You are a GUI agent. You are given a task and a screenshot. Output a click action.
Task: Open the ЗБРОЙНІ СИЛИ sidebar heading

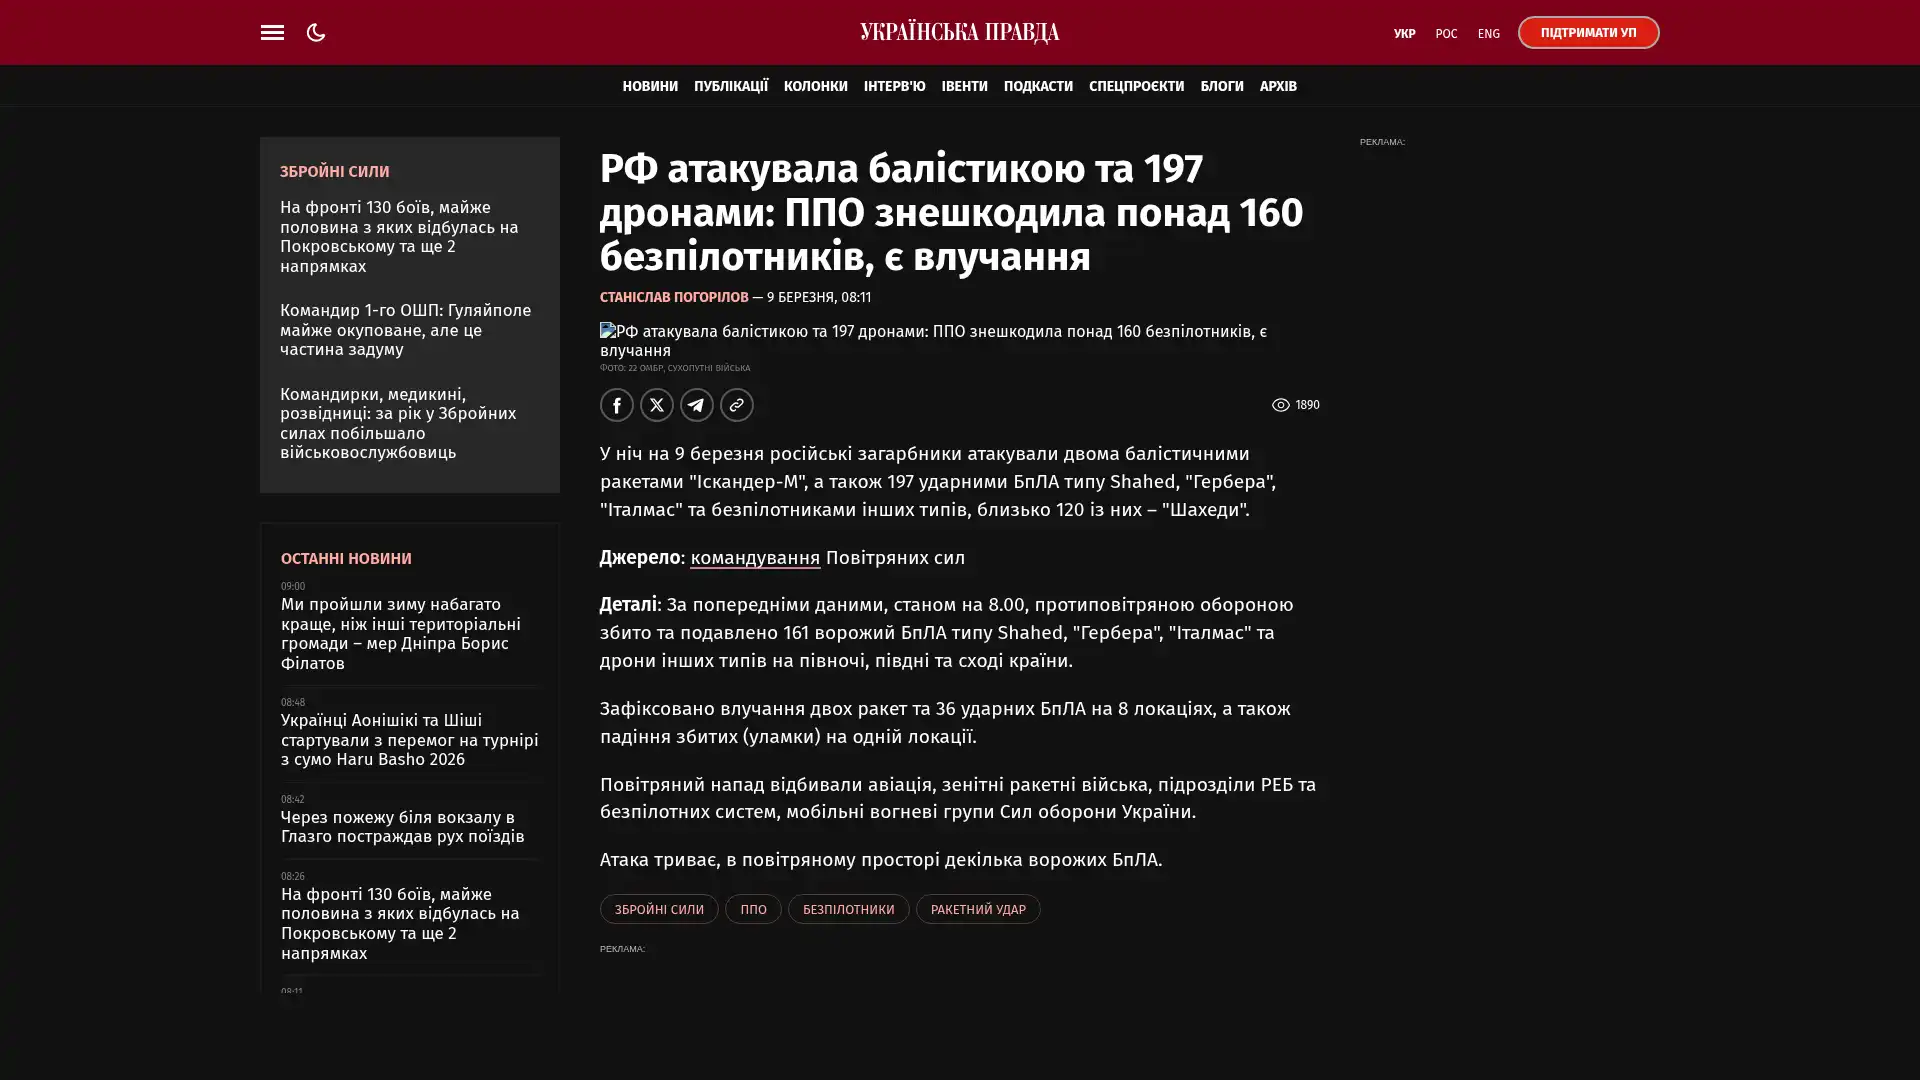pyautogui.click(x=334, y=171)
